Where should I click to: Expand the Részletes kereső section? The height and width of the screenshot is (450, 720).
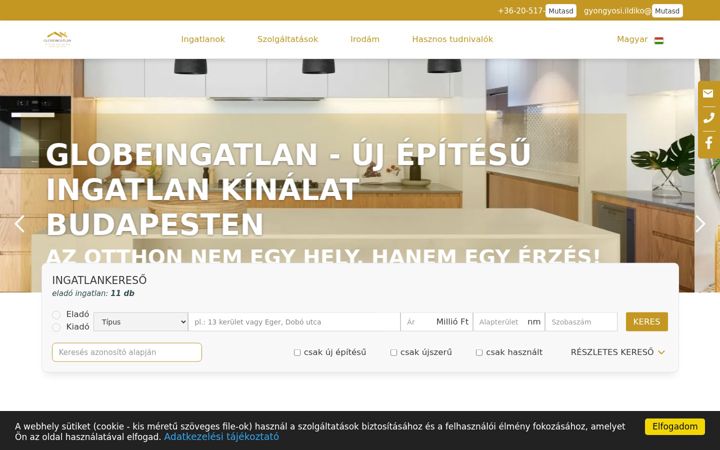pyautogui.click(x=618, y=352)
